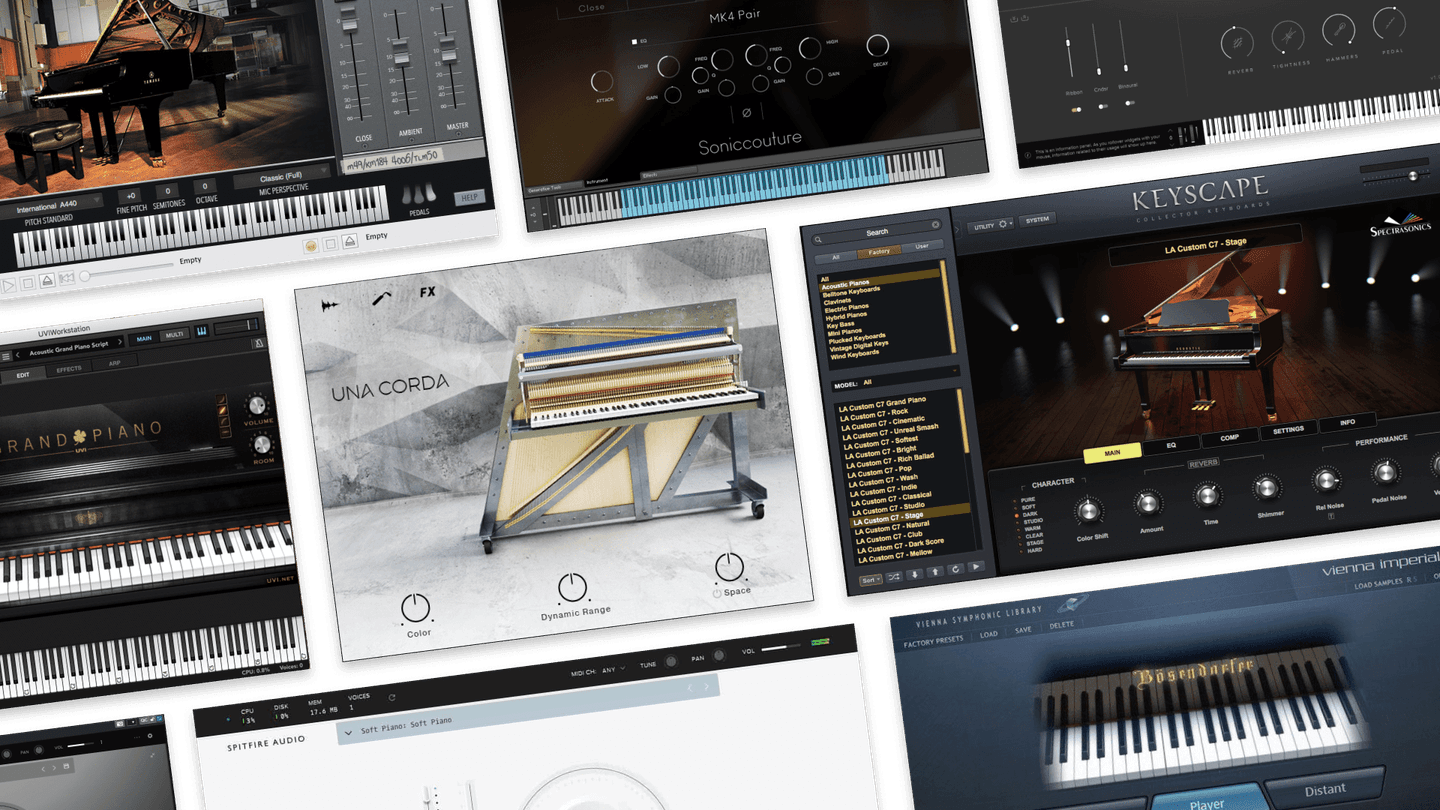Click the down arrow icon in Keyscape browser
Viewport: 1440px width, 810px height.
[x=915, y=574]
